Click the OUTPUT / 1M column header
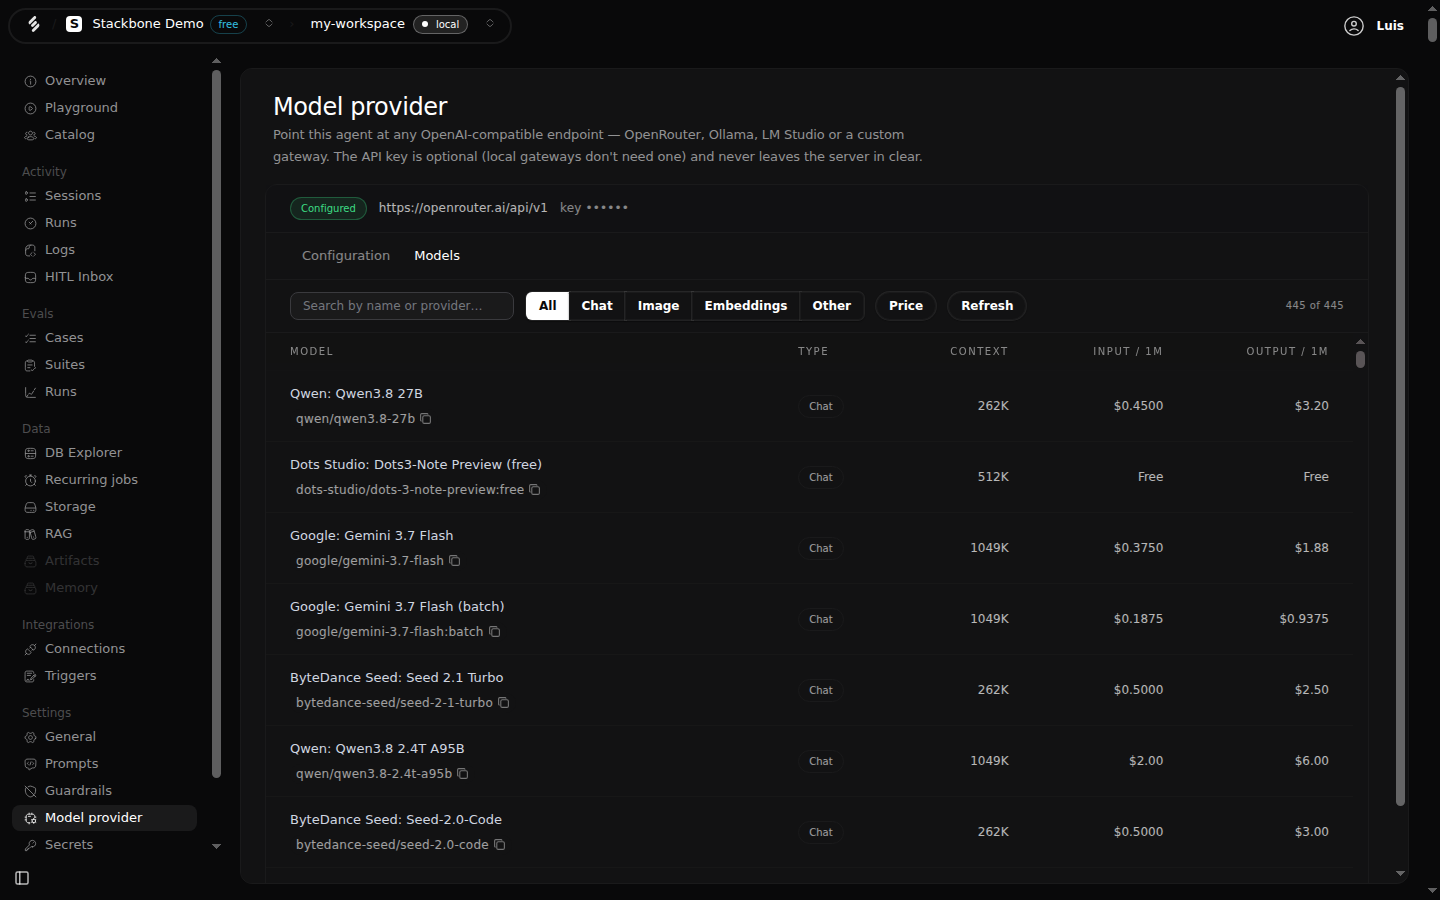Viewport: 1440px width, 900px height. (1287, 352)
